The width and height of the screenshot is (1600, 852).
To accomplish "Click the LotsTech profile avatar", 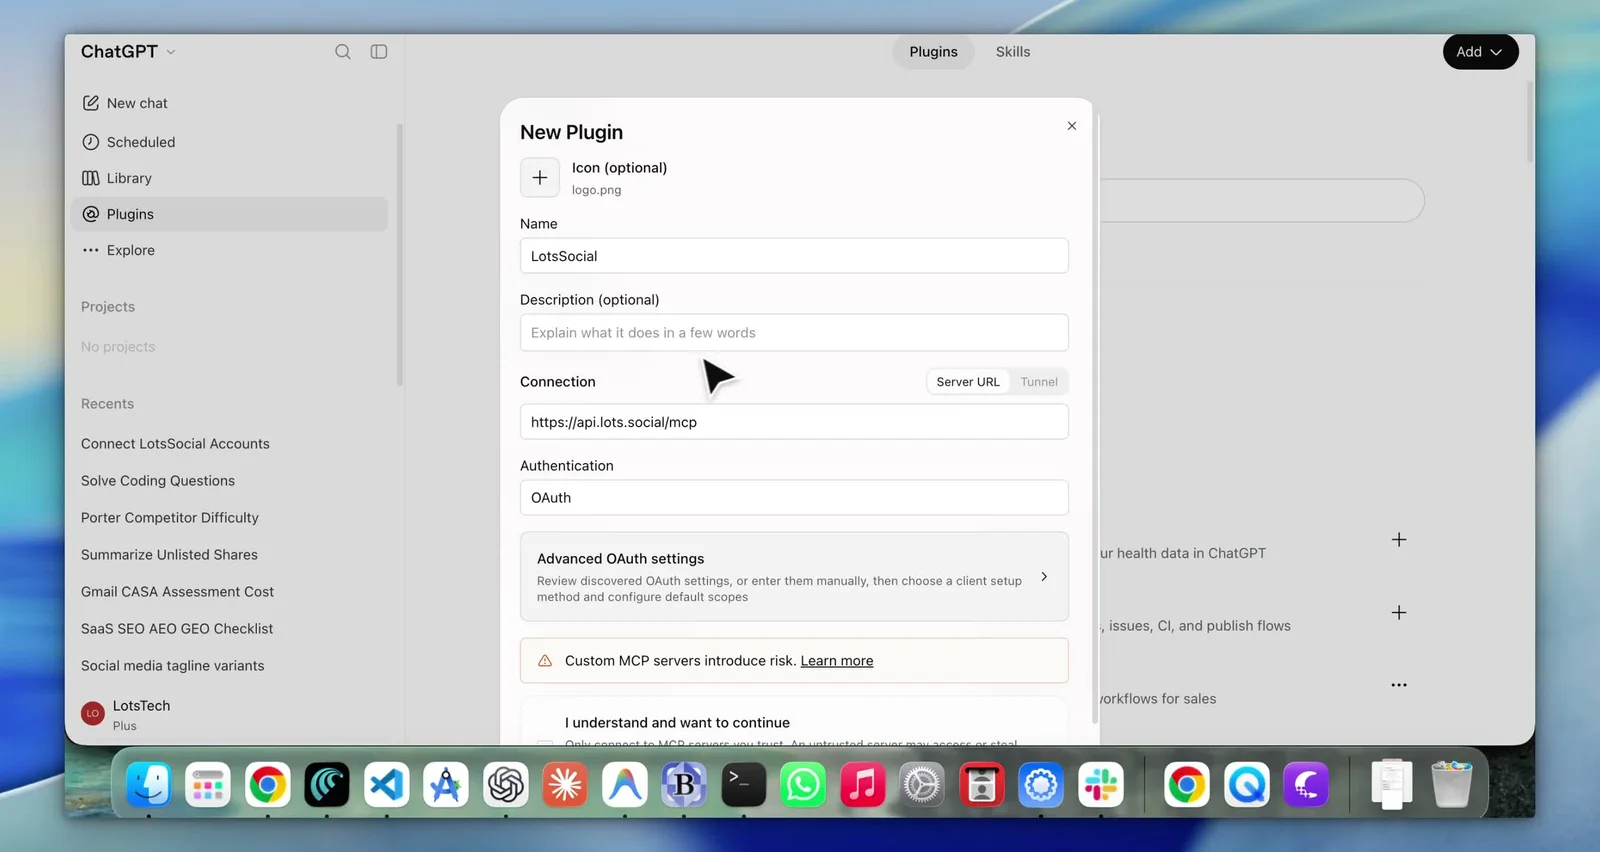I will pos(93,713).
